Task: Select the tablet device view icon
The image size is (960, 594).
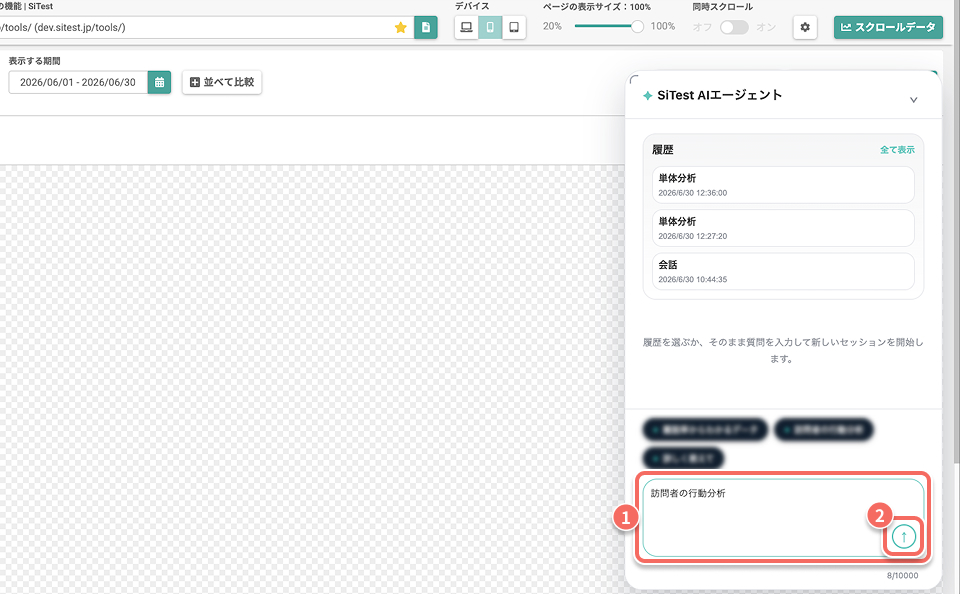Action: click(514, 27)
